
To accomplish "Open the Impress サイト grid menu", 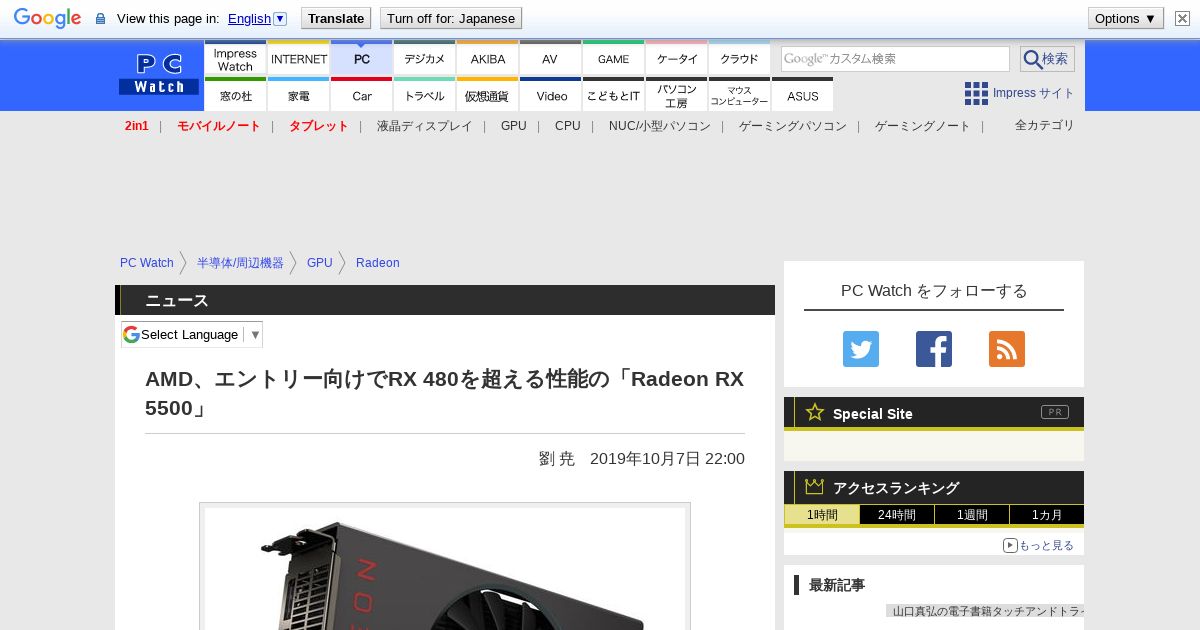I will pyautogui.click(x=1019, y=93).
